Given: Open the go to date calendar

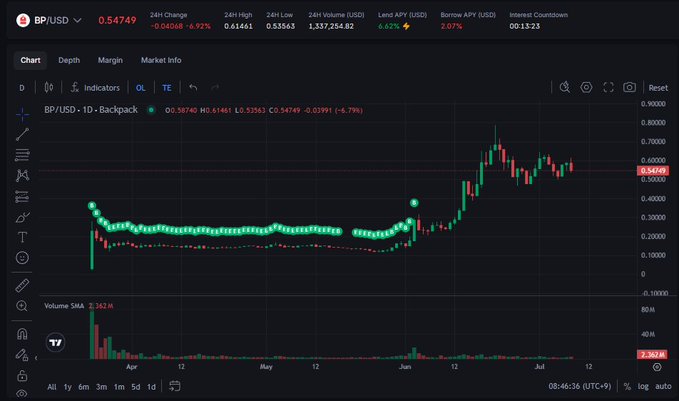Looking at the screenshot, I should 175,386.
